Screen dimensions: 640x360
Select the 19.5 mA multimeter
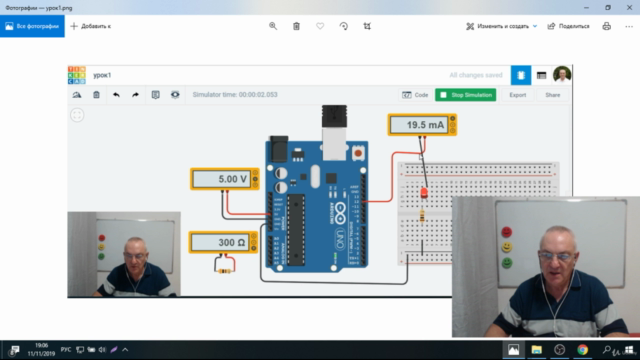click(x=422, y=124)
